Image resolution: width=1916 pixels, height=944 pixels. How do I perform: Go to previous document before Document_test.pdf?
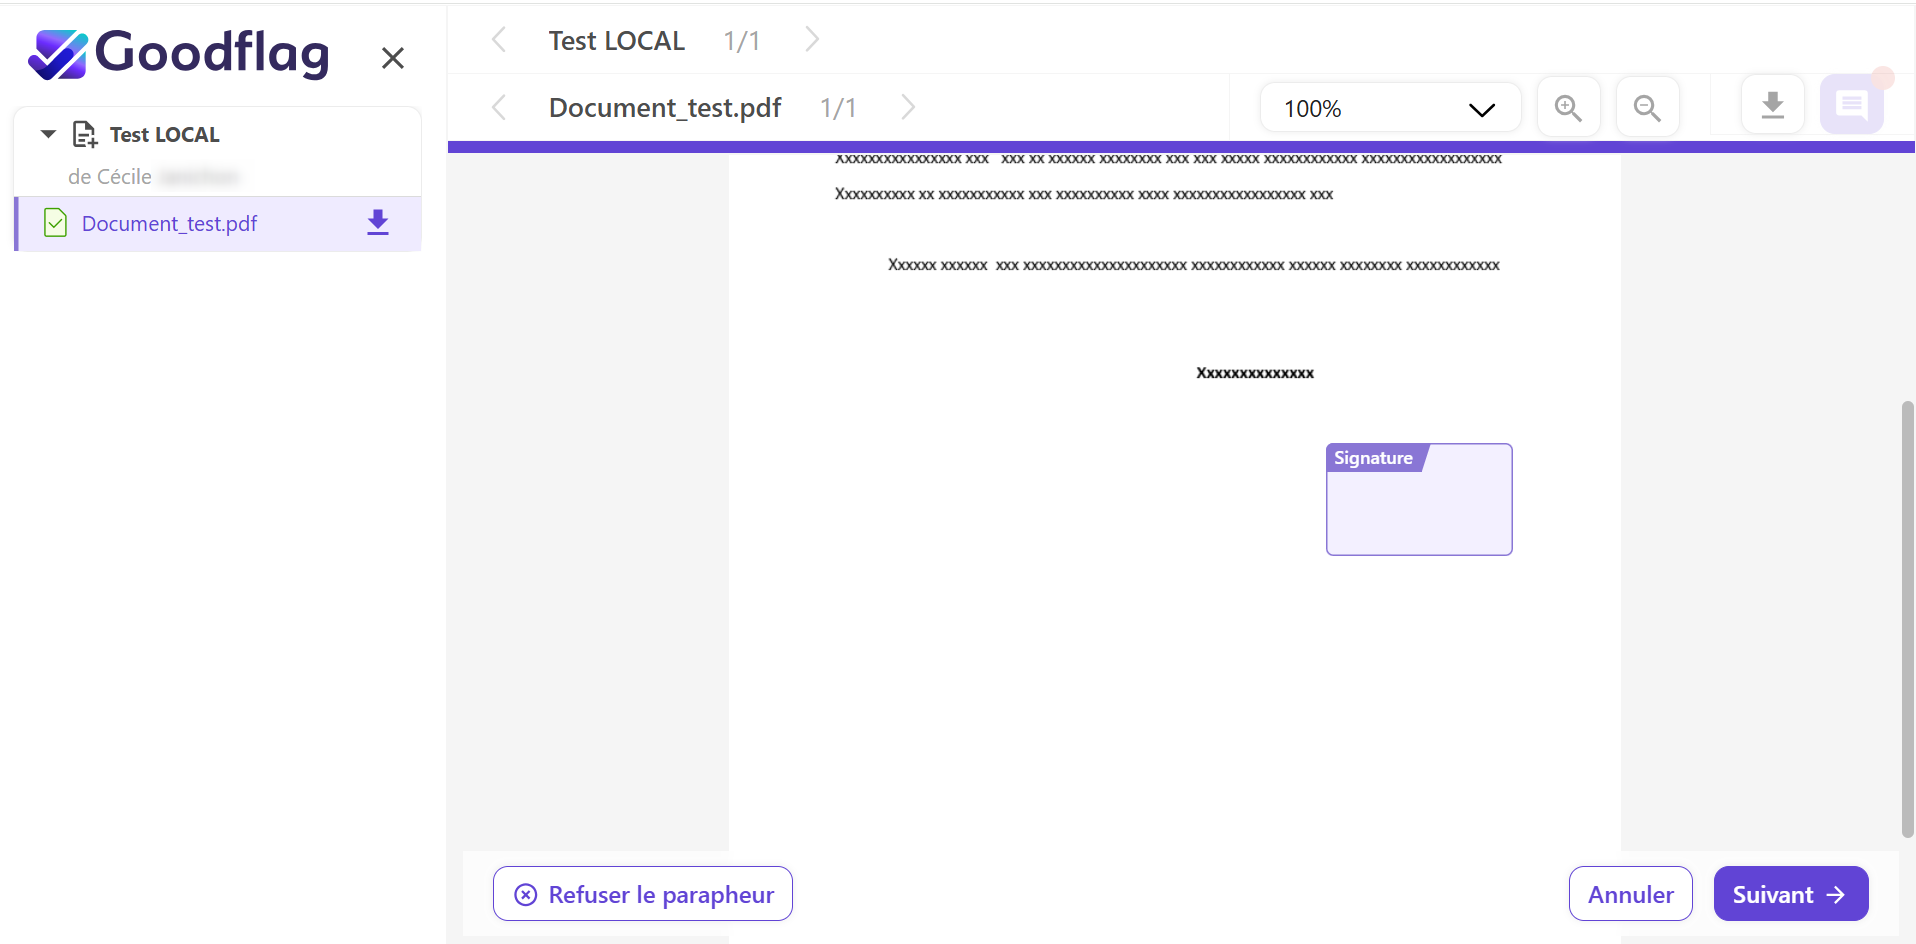point(499,107)
